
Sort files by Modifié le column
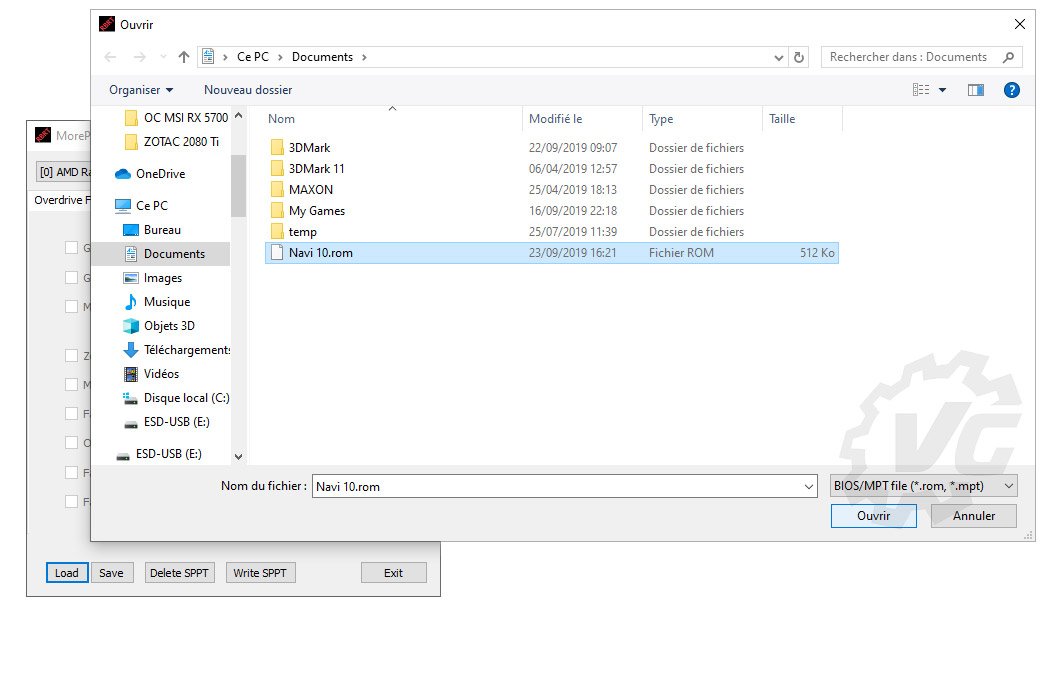[556, 119]
